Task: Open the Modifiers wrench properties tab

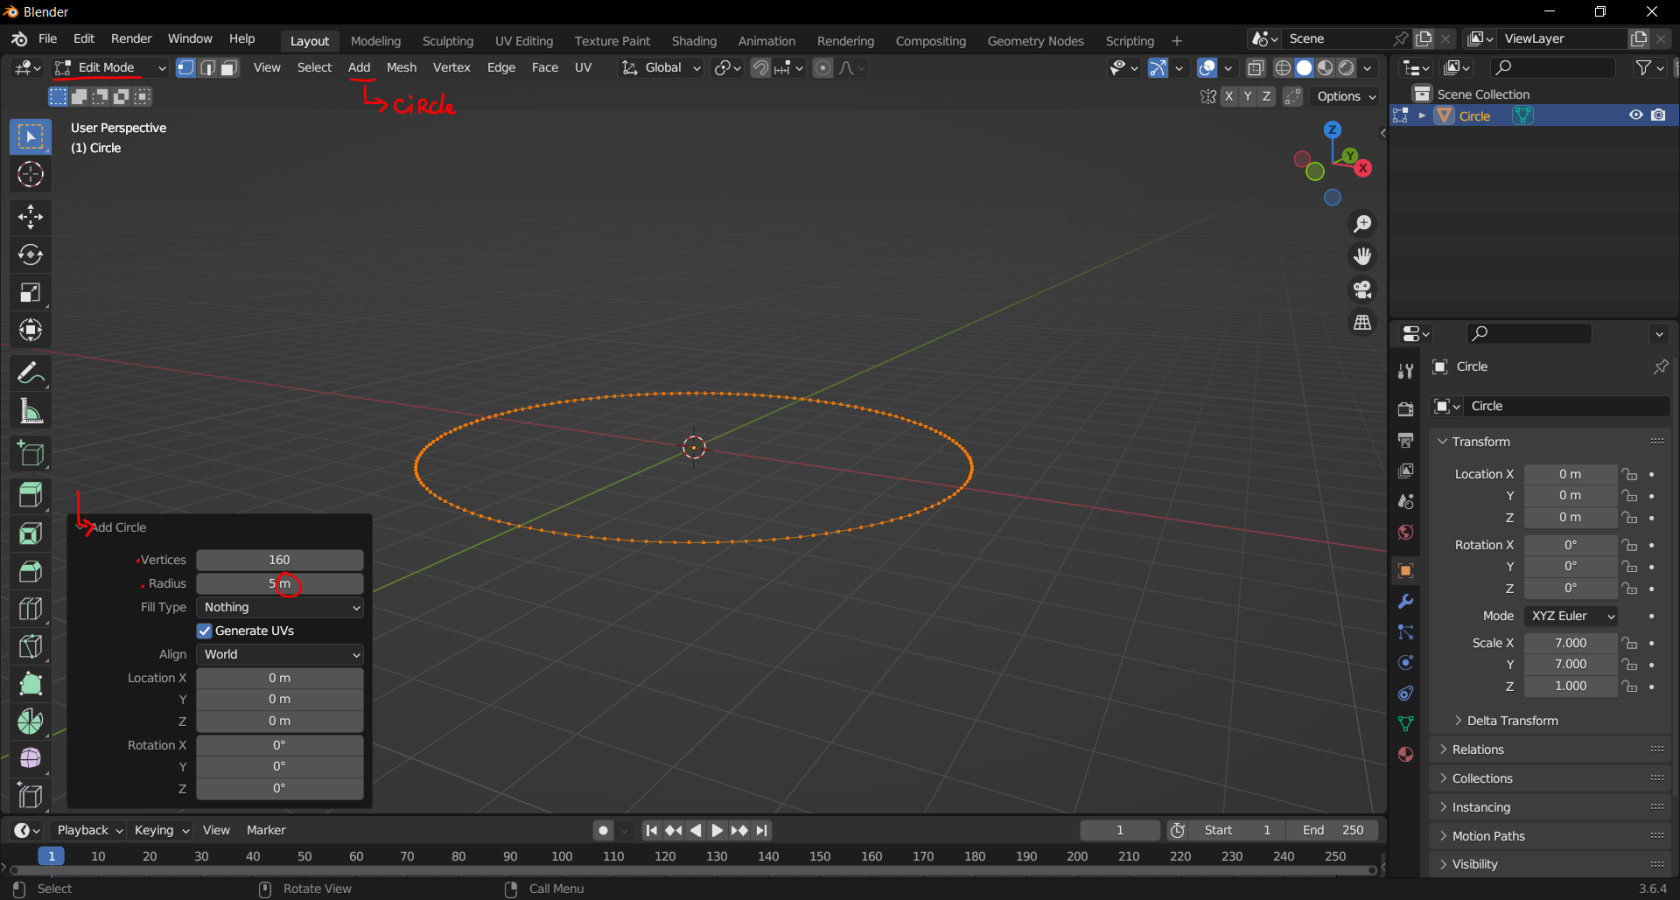Action: (x=1405, y=601)
